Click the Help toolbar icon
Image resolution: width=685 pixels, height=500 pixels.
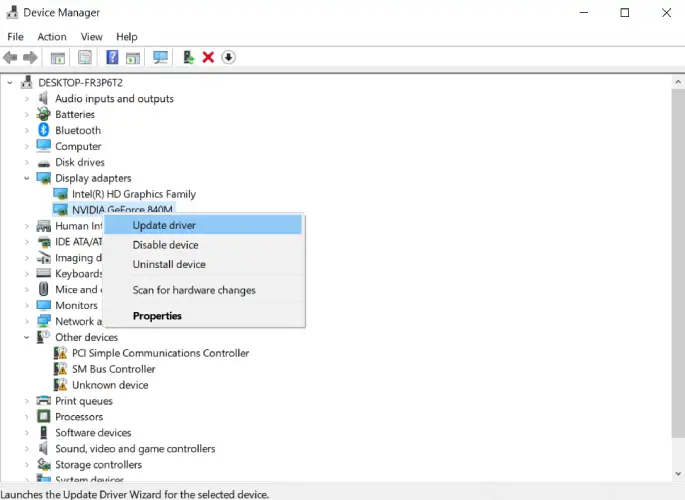coord(112,57)
